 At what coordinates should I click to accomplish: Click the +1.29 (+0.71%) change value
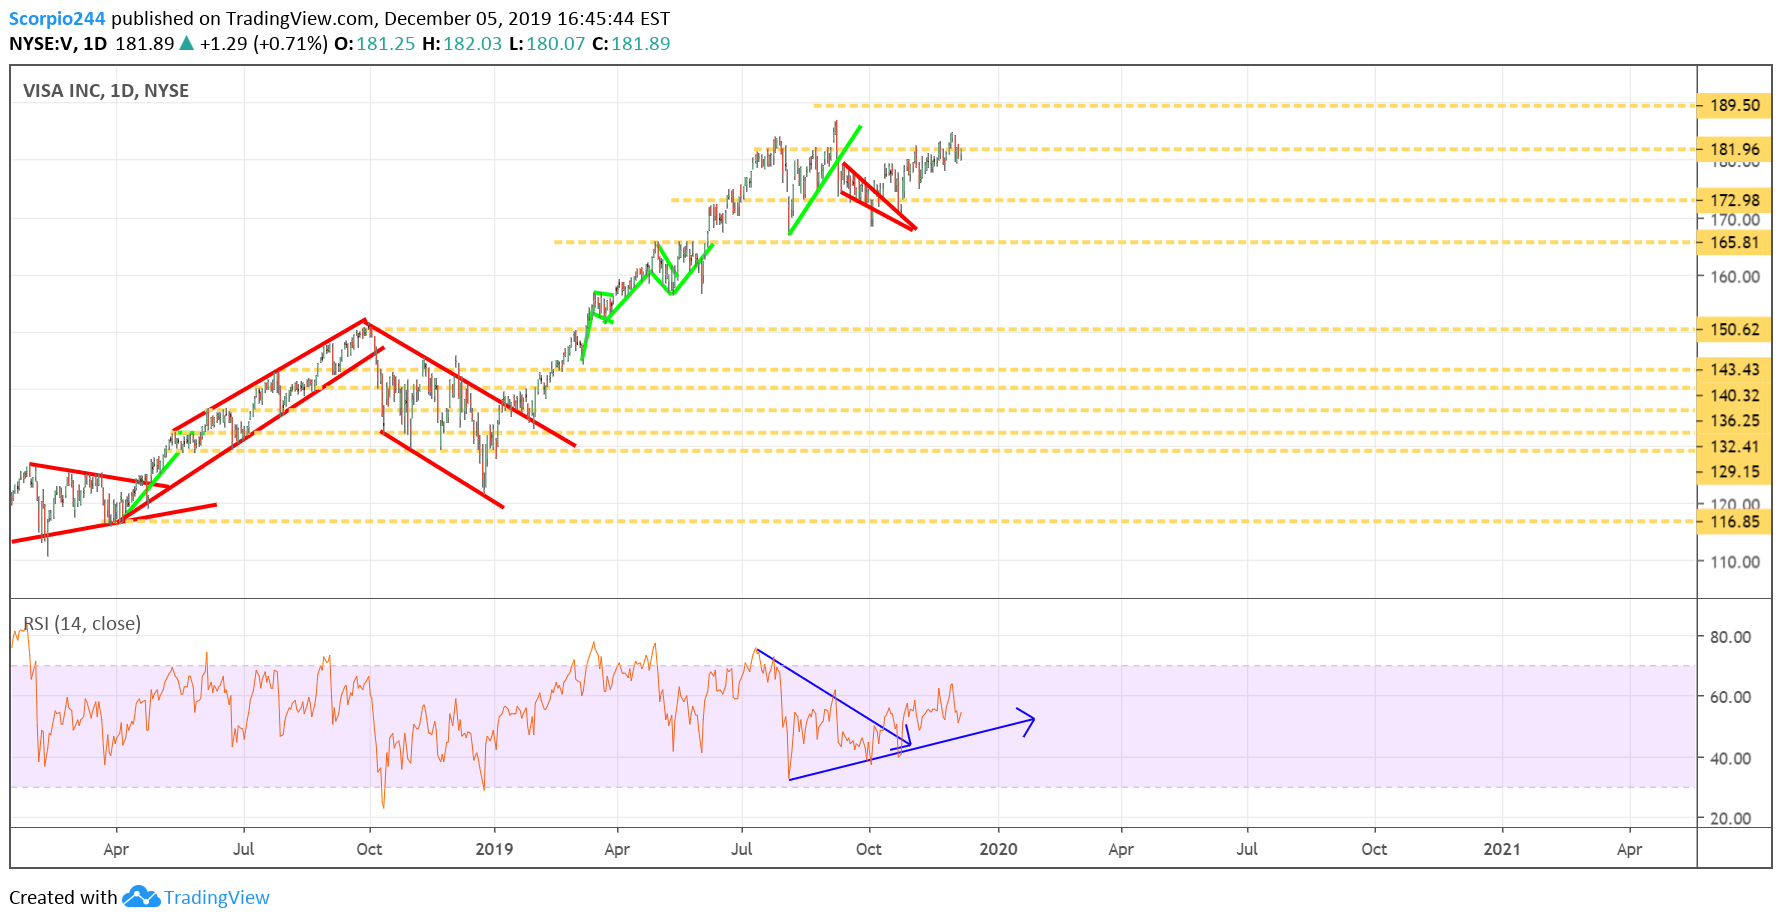tap(263, 43)
